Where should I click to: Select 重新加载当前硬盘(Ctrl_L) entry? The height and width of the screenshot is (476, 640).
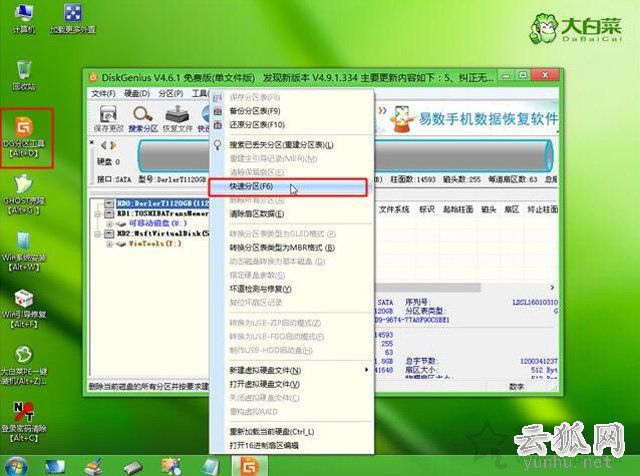(271, 432)
